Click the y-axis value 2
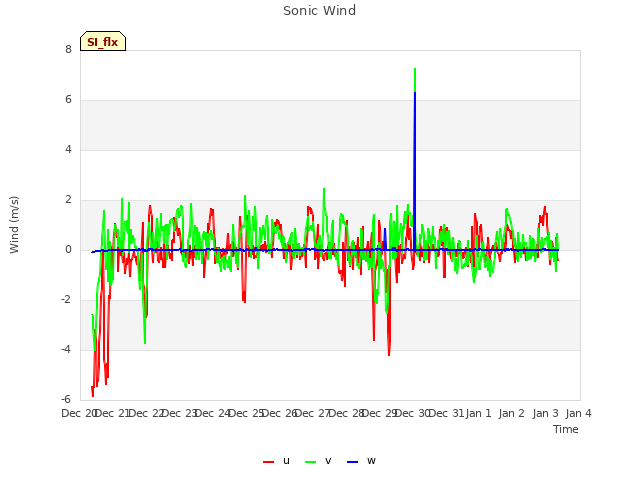This screenshot has width=640, height=480. pyautogui.click(x=68, y=200)
